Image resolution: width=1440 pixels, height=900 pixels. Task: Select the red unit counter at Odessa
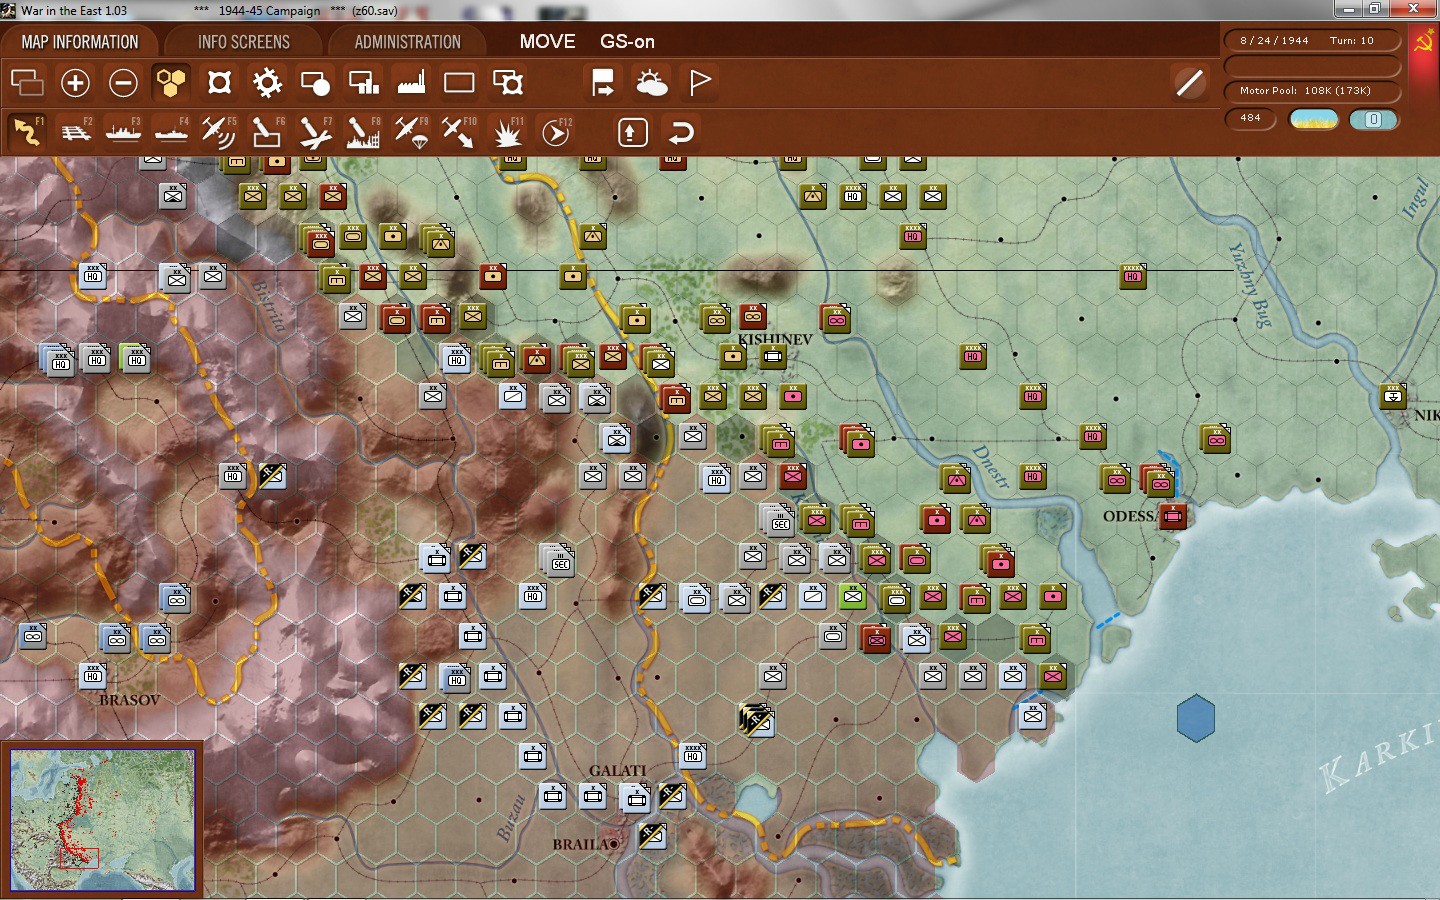(1173, 516)
